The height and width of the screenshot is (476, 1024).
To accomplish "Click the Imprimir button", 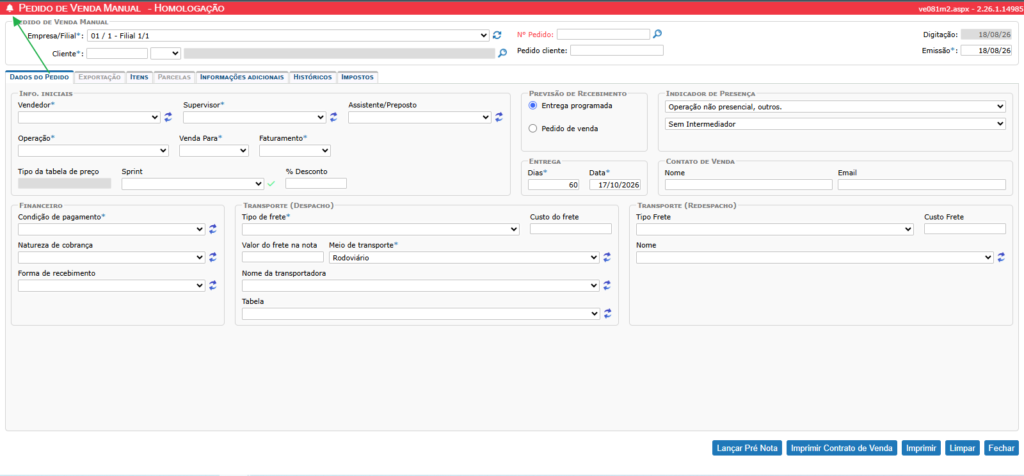I will (x=921, y=448).
